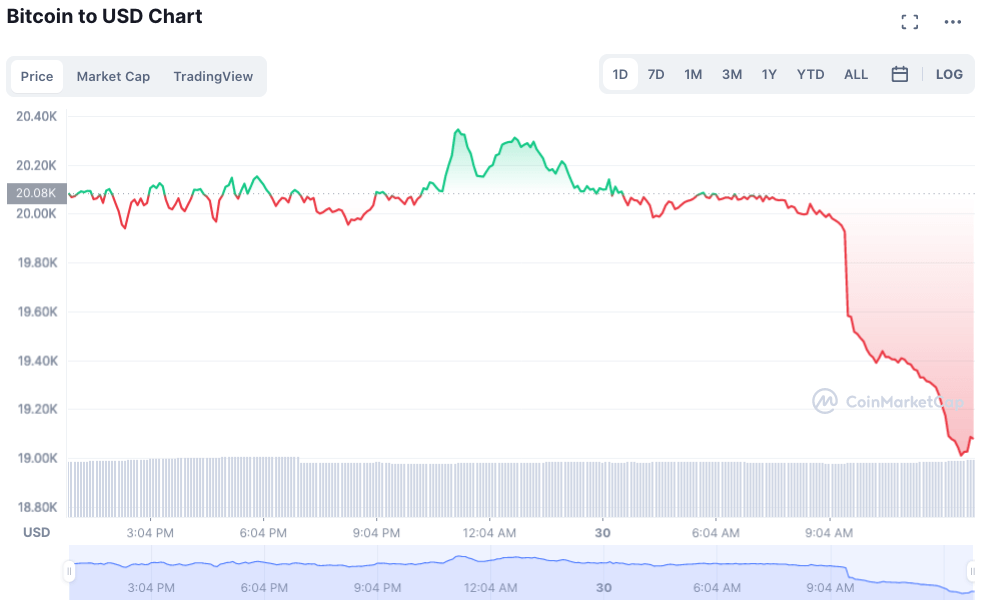Open the calendar date range picker
The width and height of the screenshot is (985, 610).
pos(899,74)
